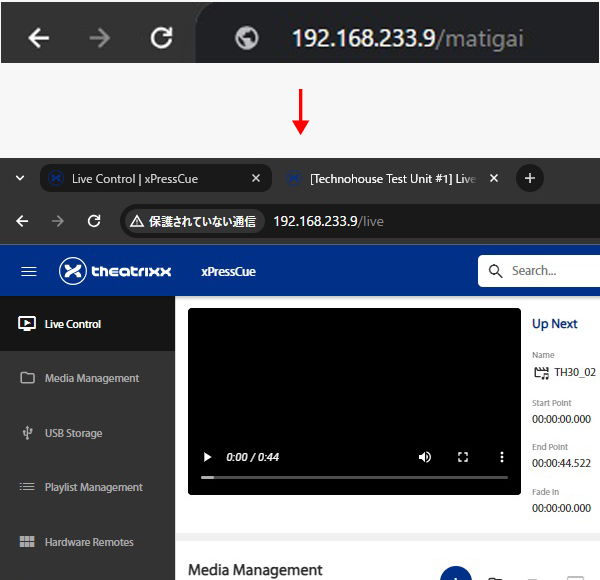
Task: Click the 192.168.233.9/live URL field
Action: coord(328,221)
